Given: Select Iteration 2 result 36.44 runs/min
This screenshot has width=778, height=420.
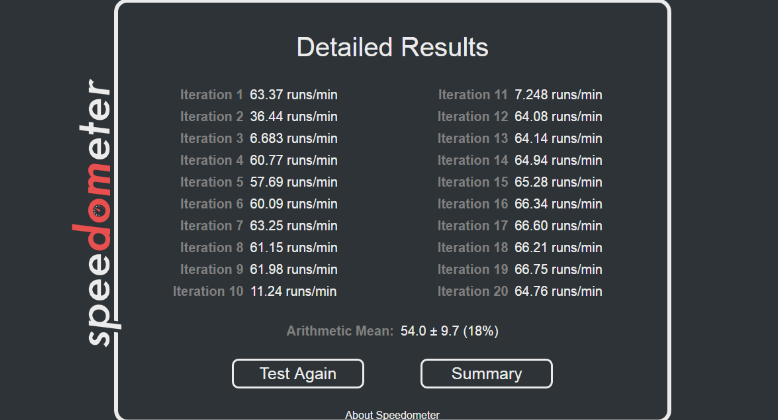Looking at the screenshot, I should click(293, 116).
